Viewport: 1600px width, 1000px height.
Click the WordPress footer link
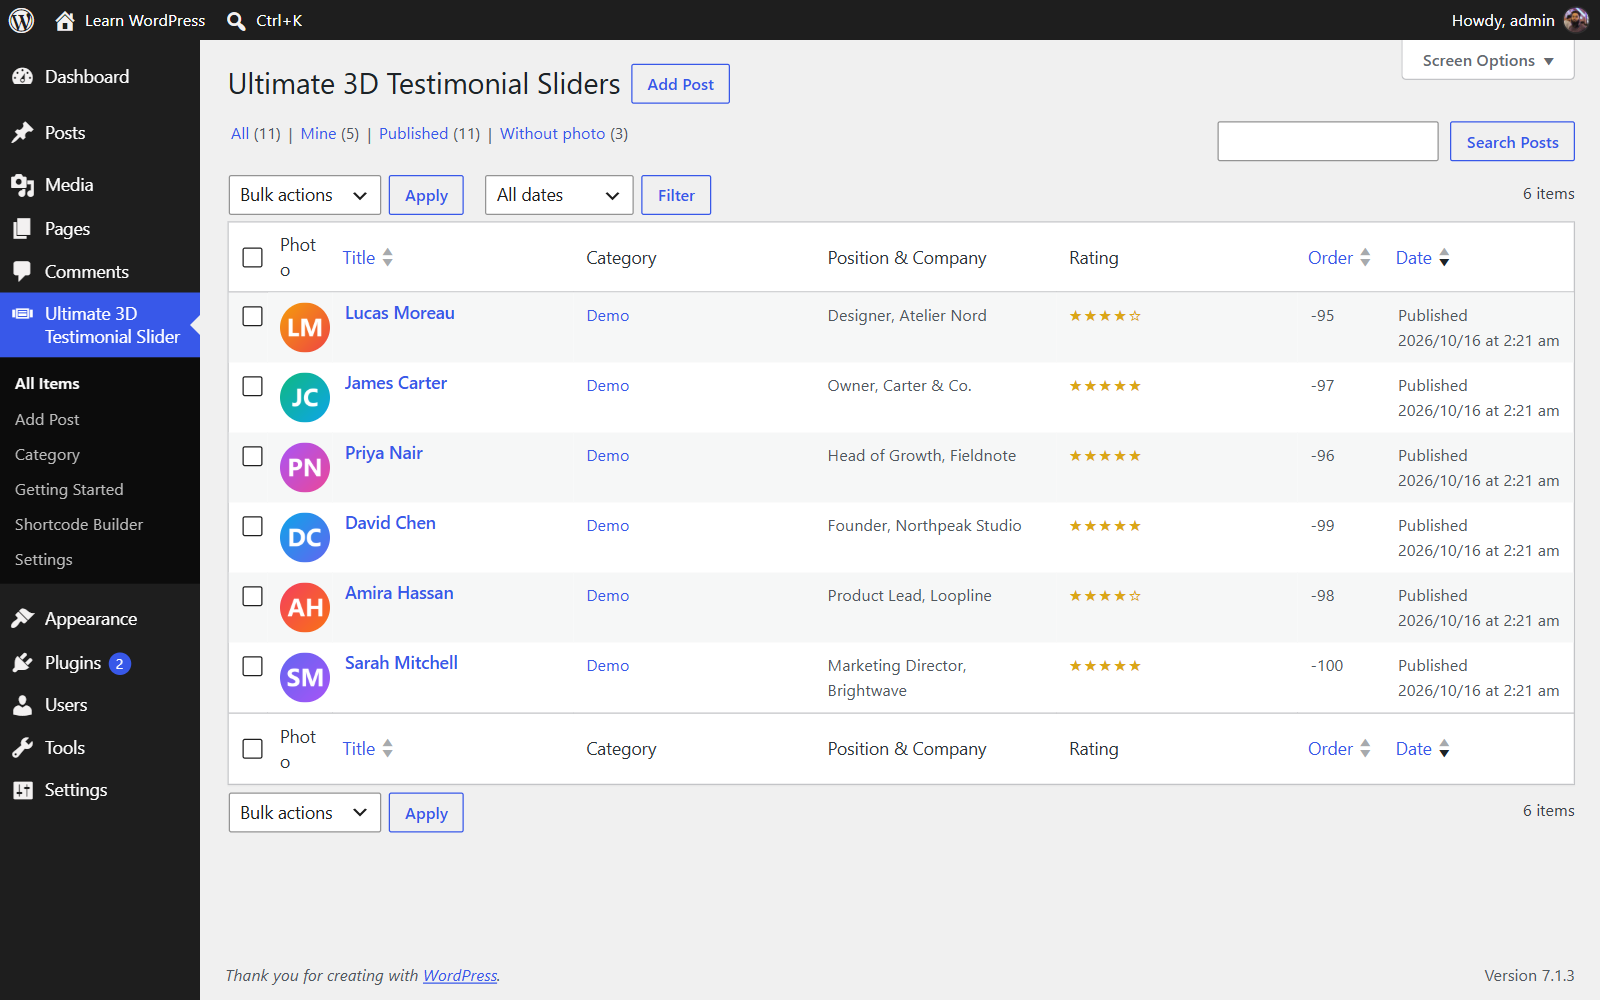coord(460,976)
